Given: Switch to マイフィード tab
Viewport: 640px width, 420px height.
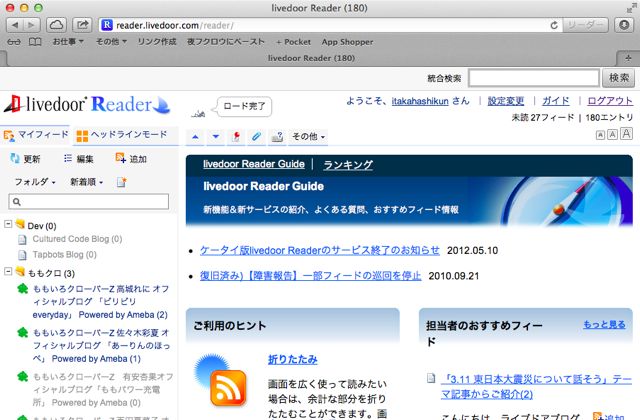Looking at the screenshot, I should coord(36,135).
